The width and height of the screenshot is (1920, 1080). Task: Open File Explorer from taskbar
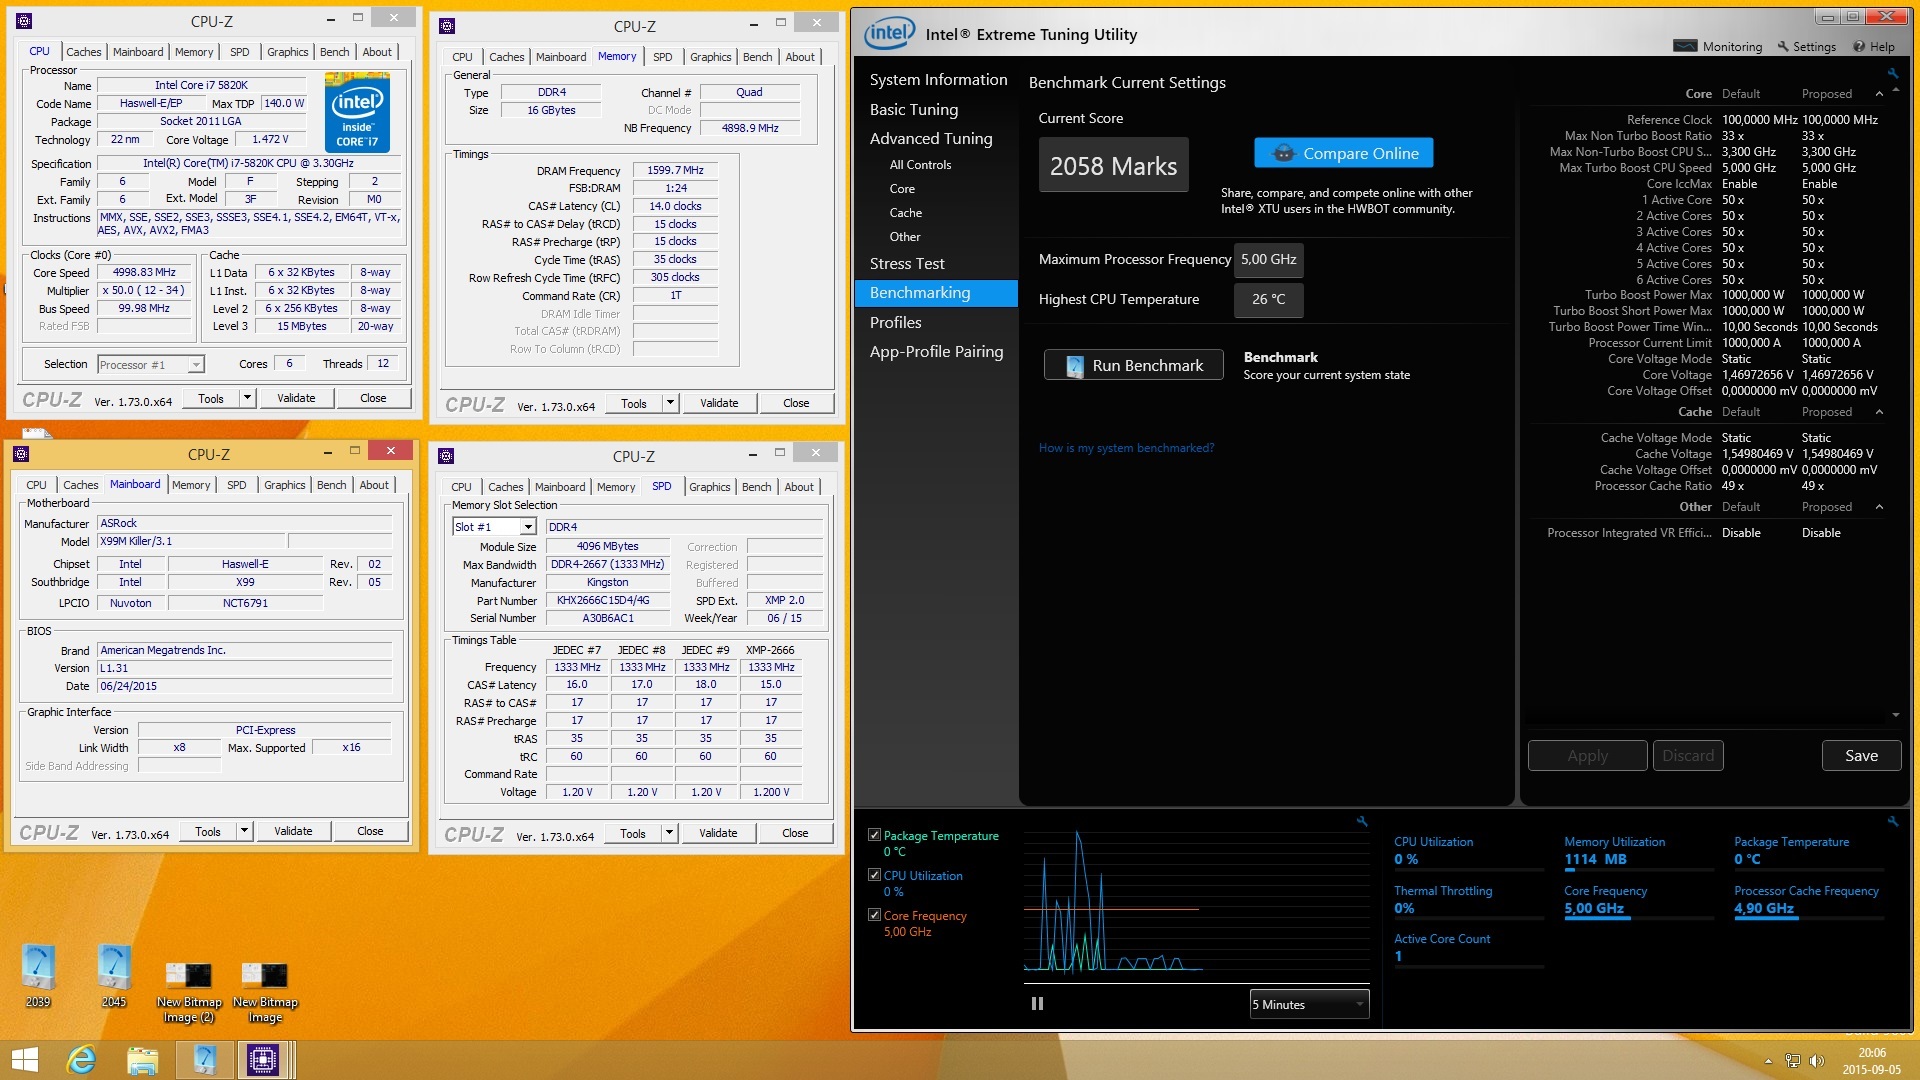click(143, 1060)
